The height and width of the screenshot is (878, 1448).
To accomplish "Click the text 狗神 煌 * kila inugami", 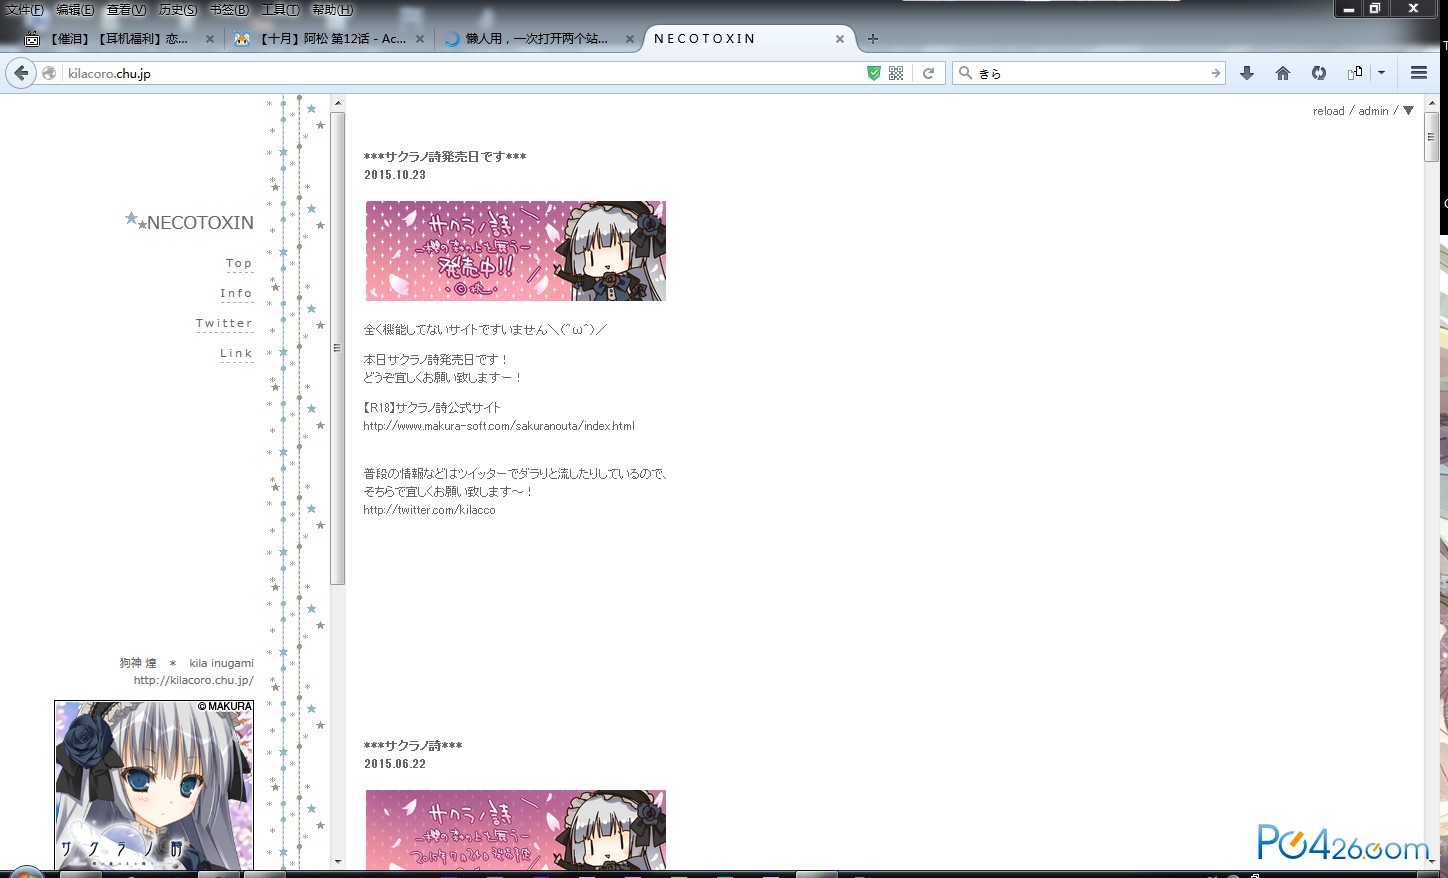I will (186, 663).
